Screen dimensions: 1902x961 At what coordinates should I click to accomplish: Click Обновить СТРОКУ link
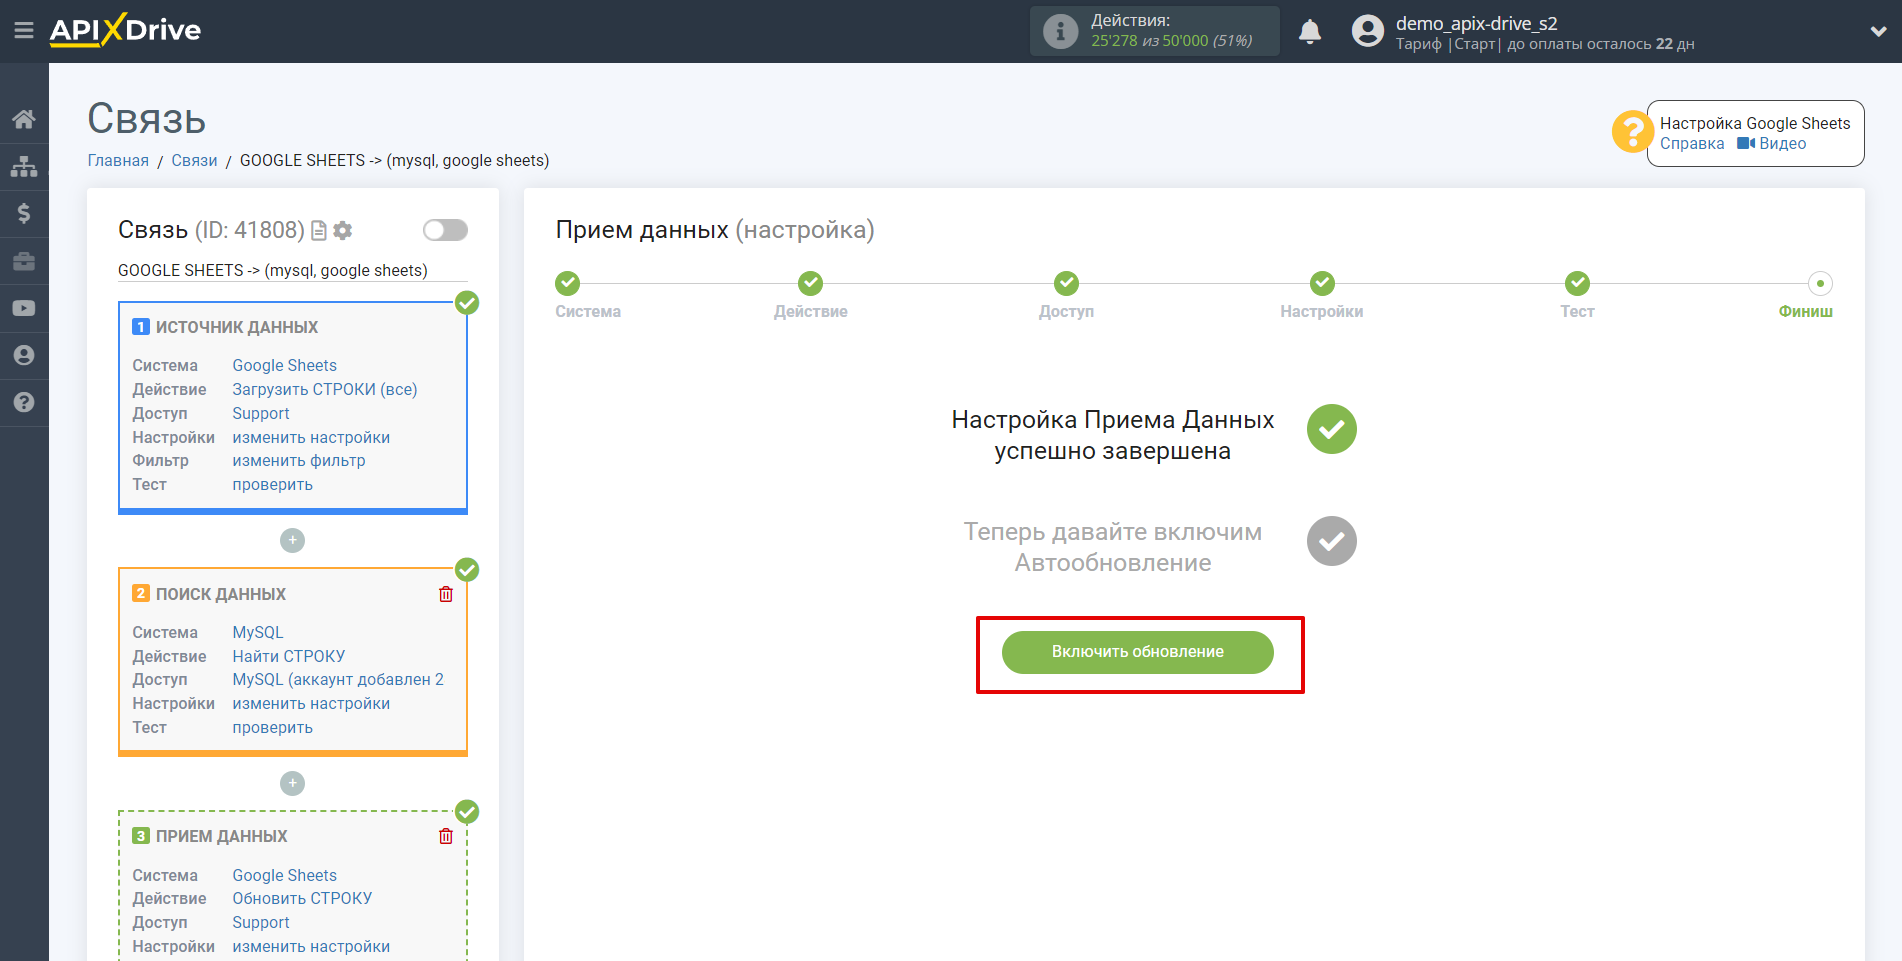click(x=302, y=898)
